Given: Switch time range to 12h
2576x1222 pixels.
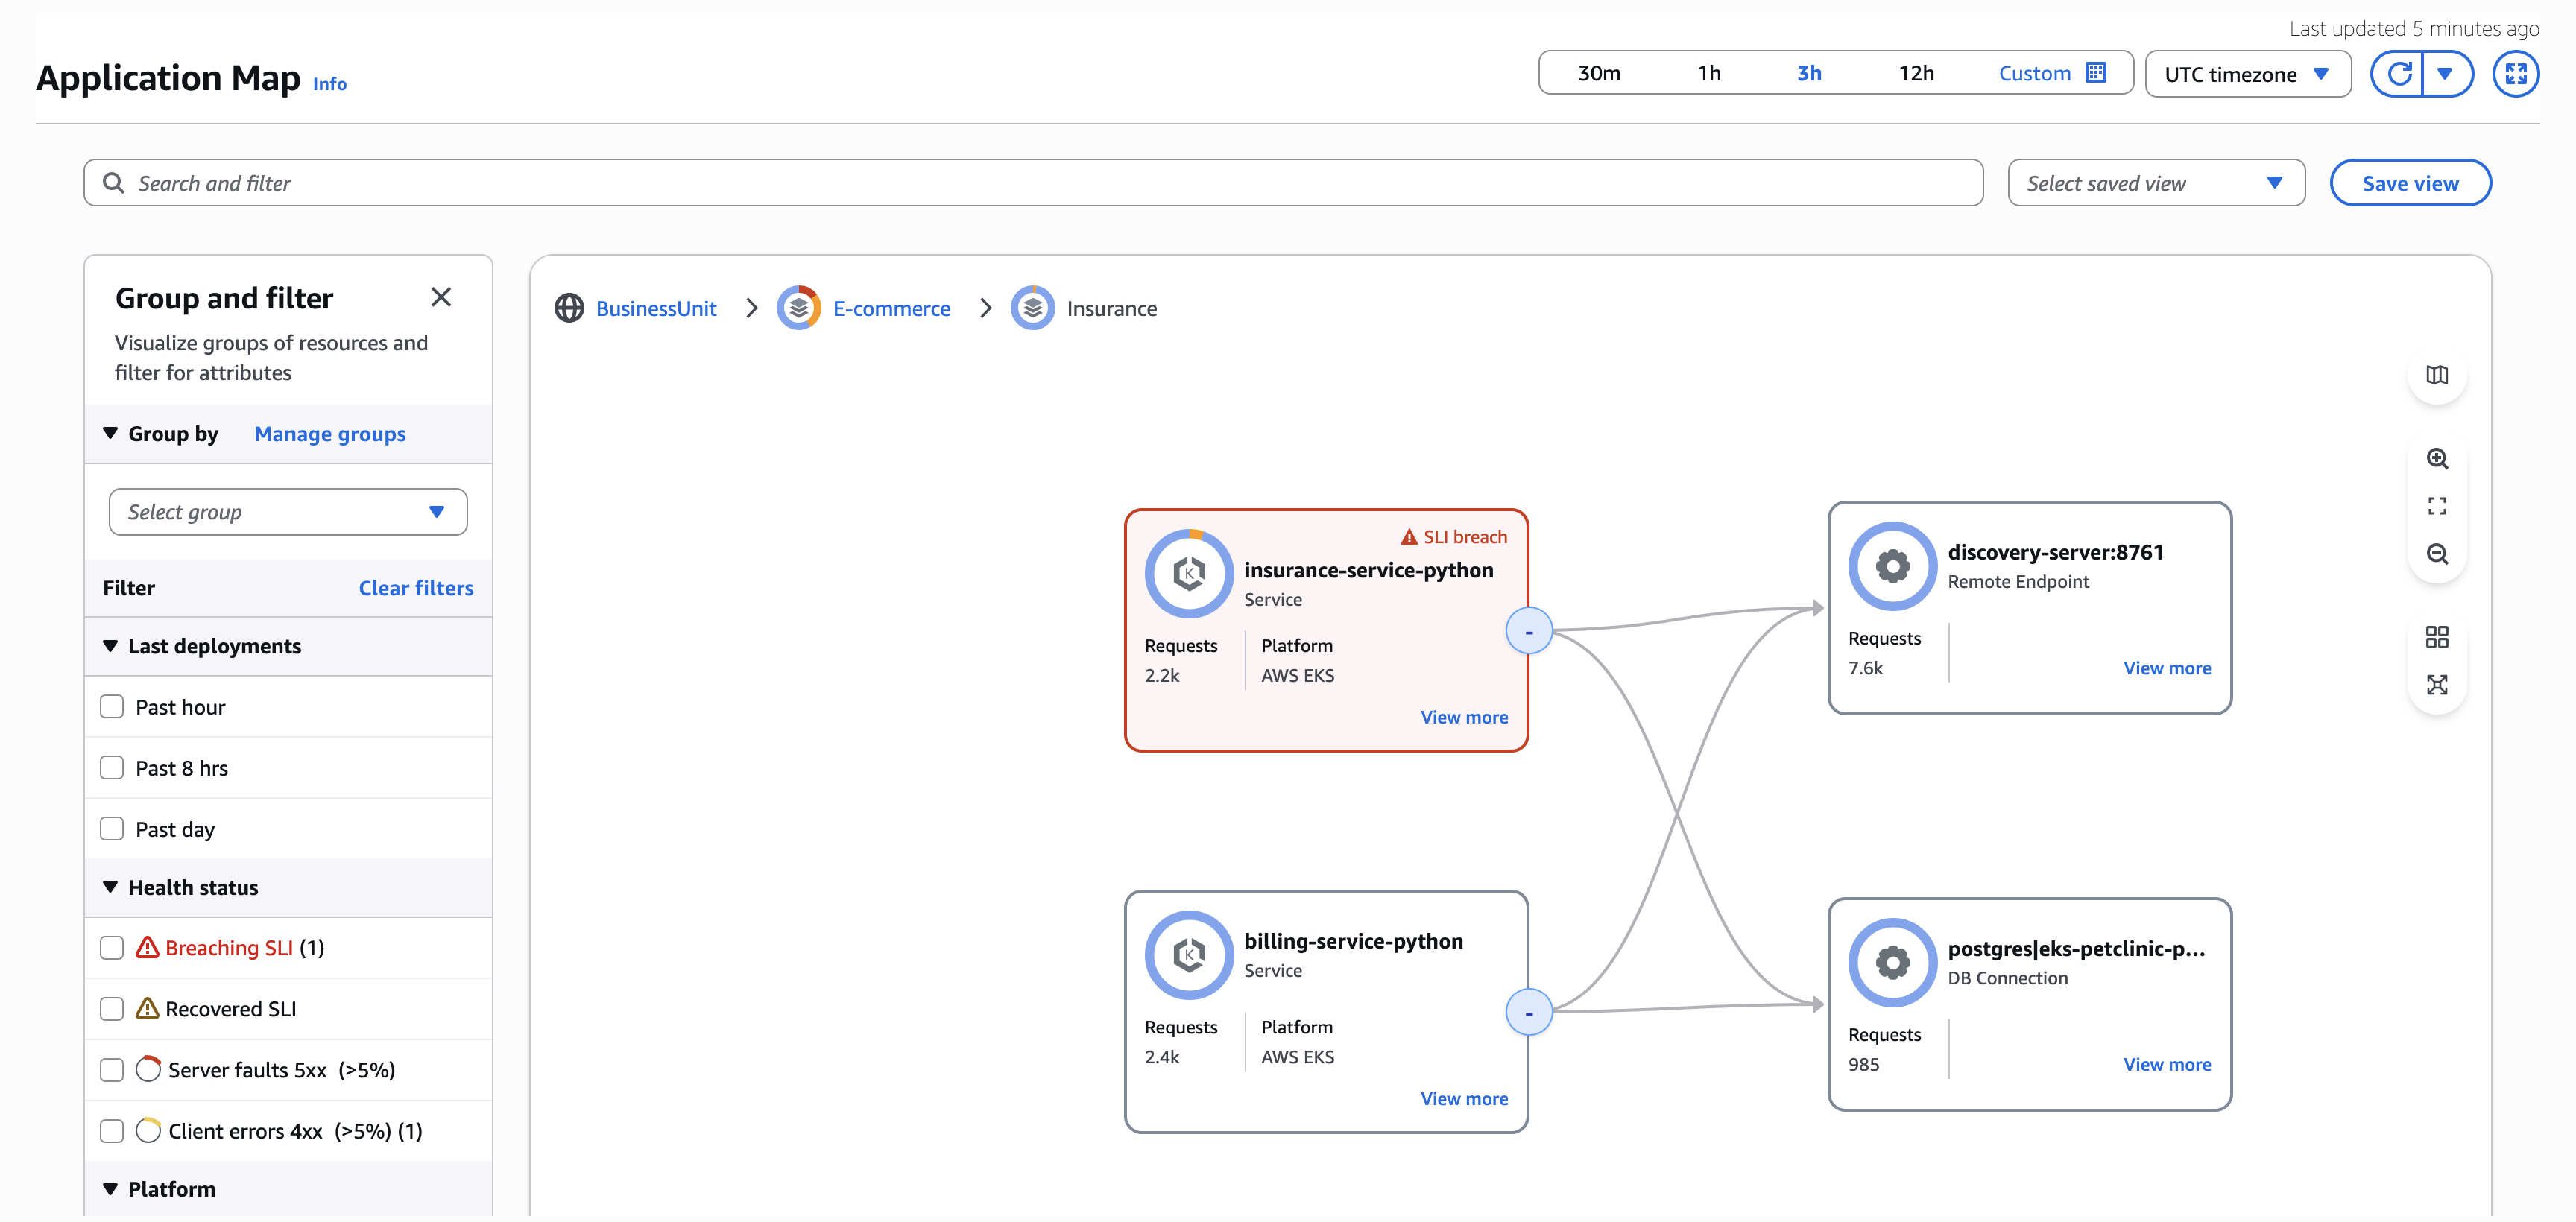Looking at the screenshot, I should tap(1915, 72).
